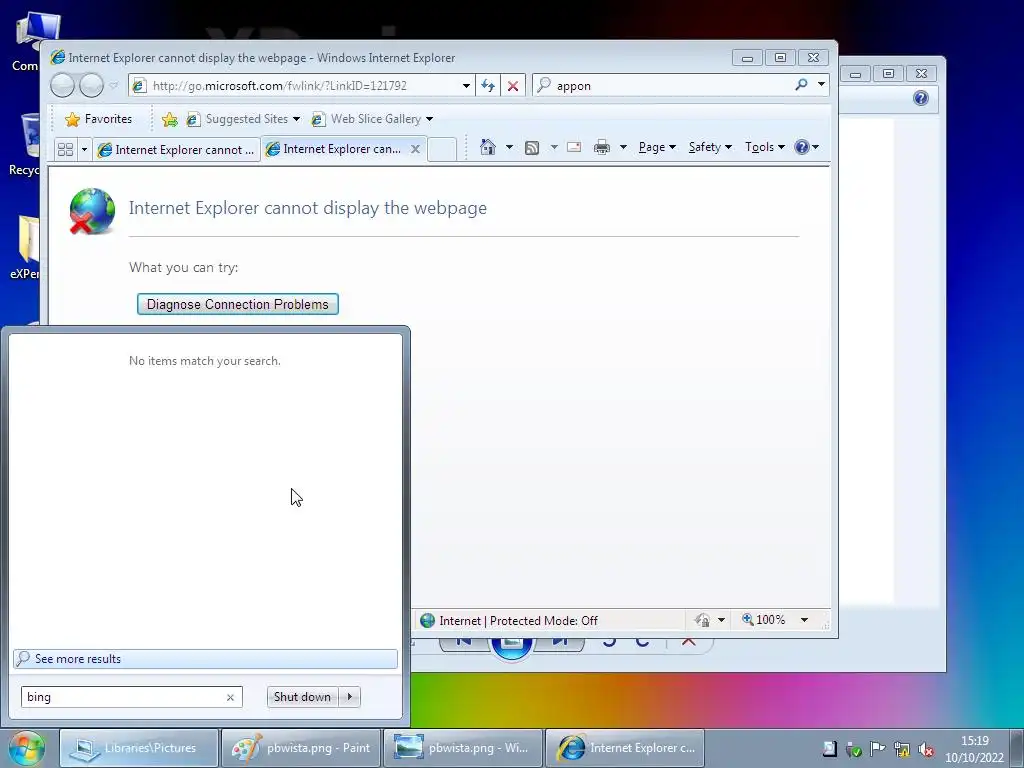Add to Favorites Bar icon
Screen dimensions: 1024x768
(169, 119)
